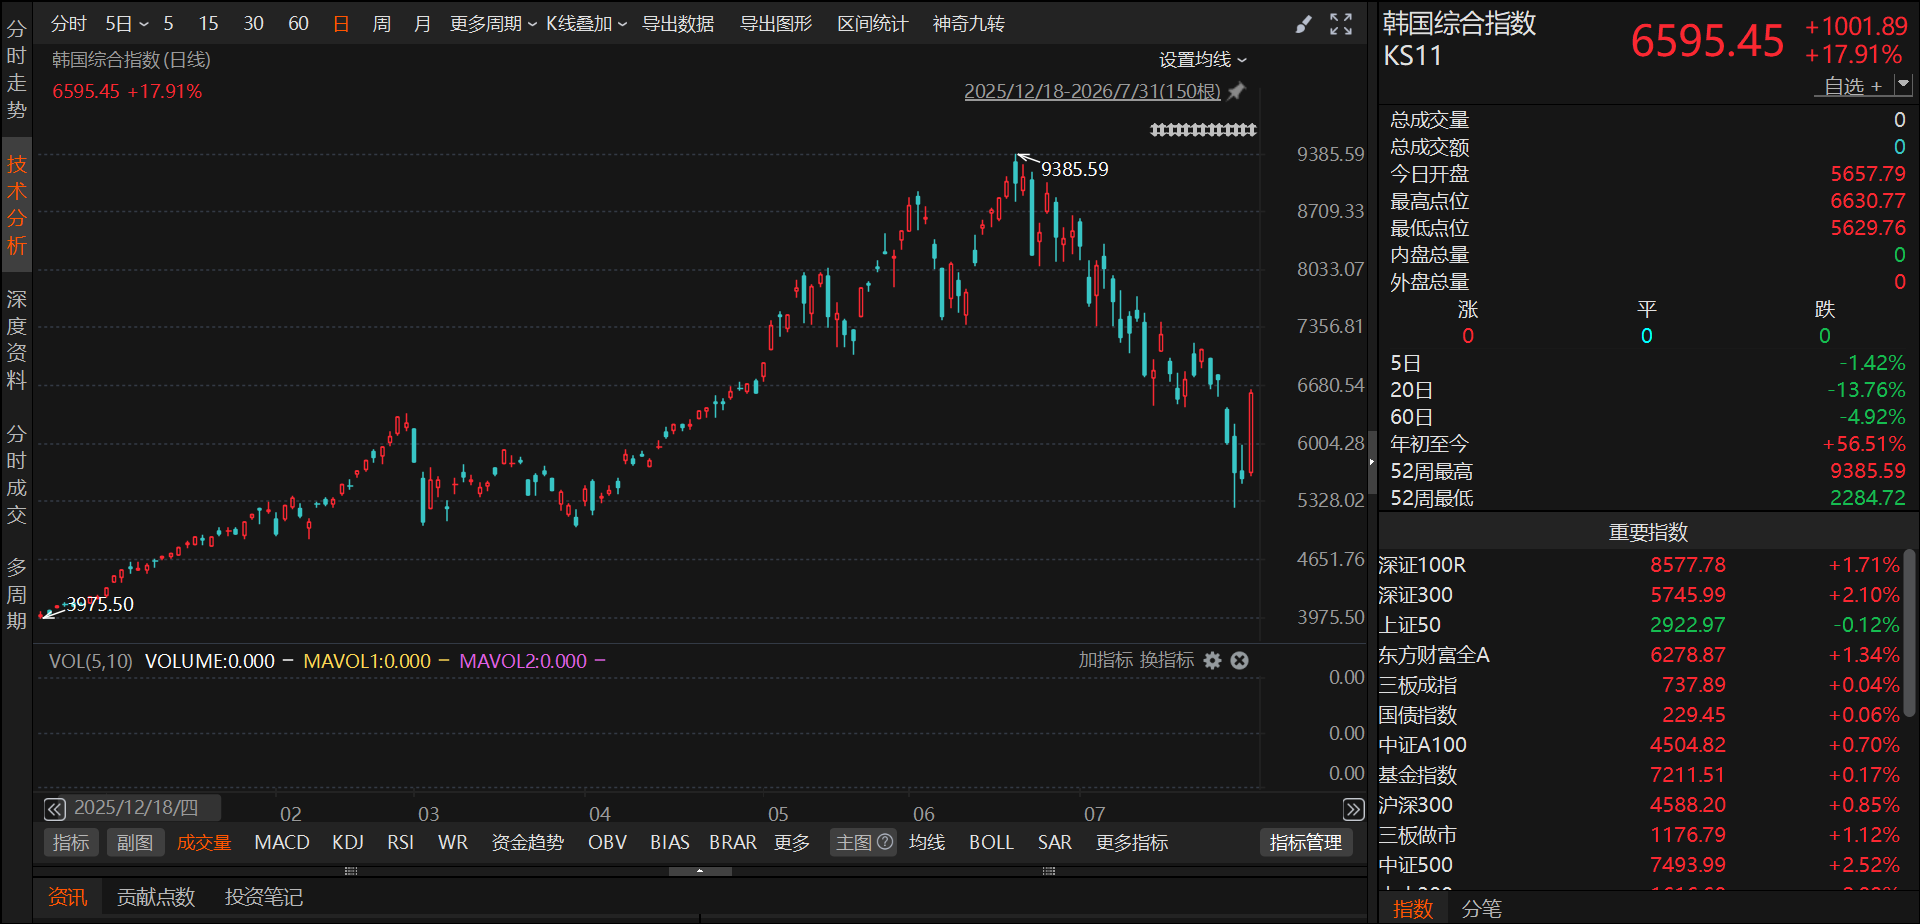The image size is (1920, 924).
Task: Expand the 设置均线 dropdown
Action: tap(1203, 60)
